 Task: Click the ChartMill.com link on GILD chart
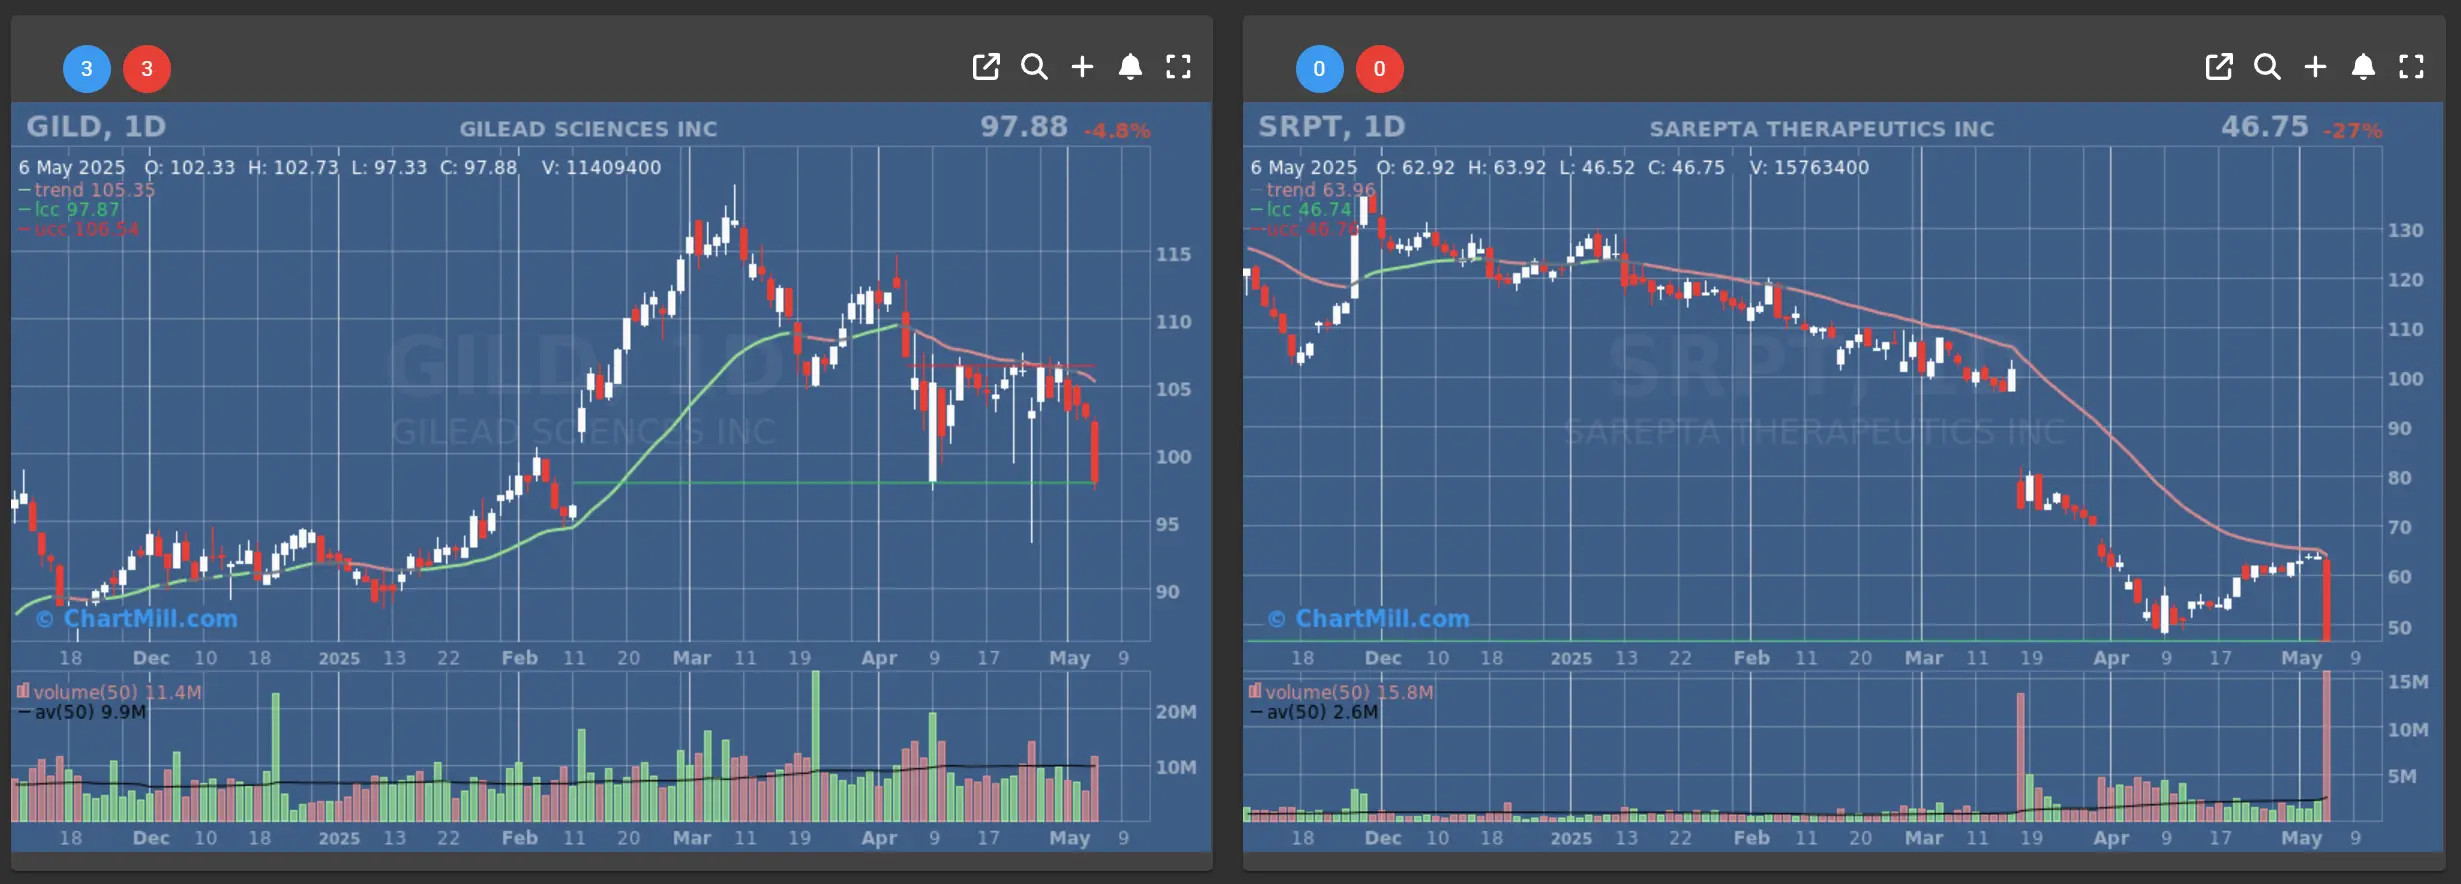coord(138,619)
